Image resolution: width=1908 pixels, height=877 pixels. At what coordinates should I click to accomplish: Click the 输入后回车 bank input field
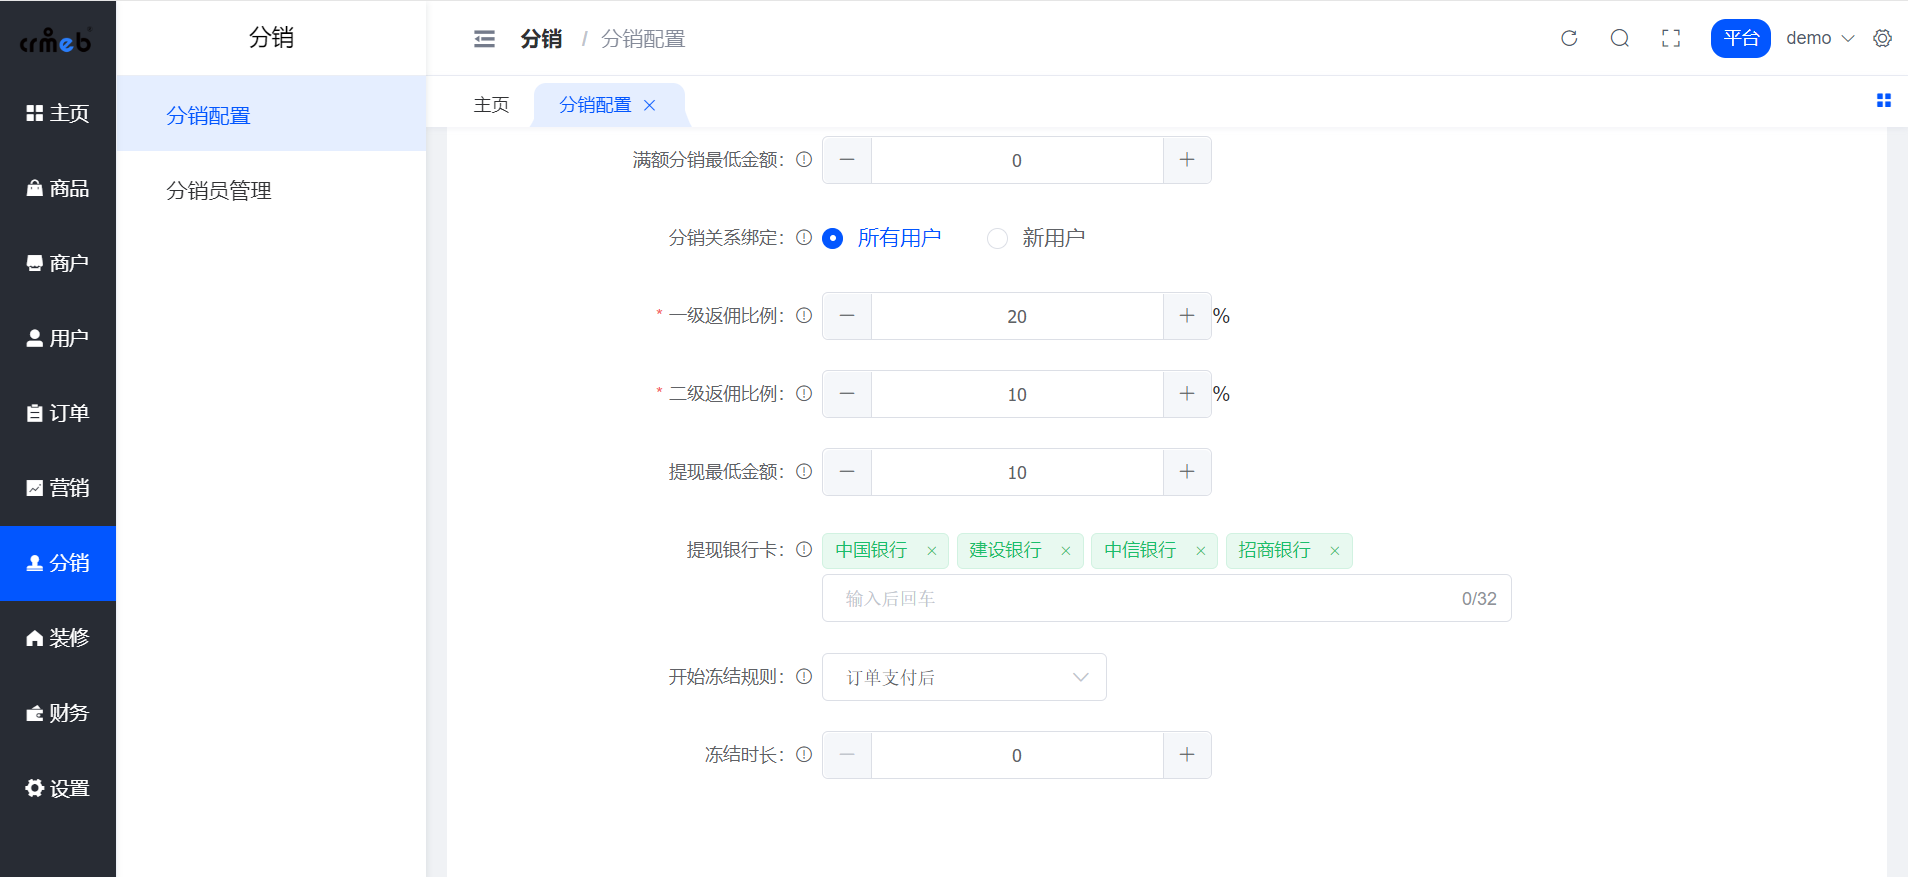[x=1140, y=598]
